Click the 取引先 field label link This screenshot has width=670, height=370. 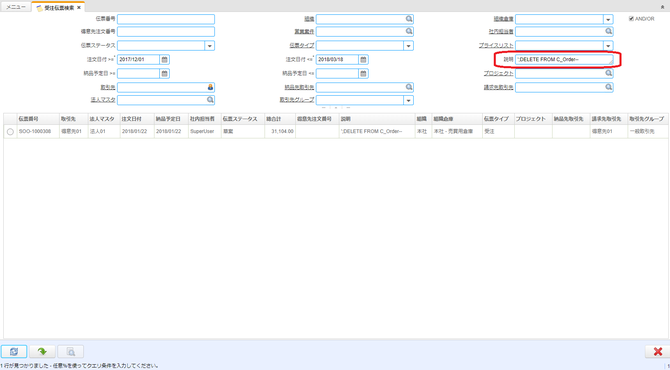[x=108, y=87]
